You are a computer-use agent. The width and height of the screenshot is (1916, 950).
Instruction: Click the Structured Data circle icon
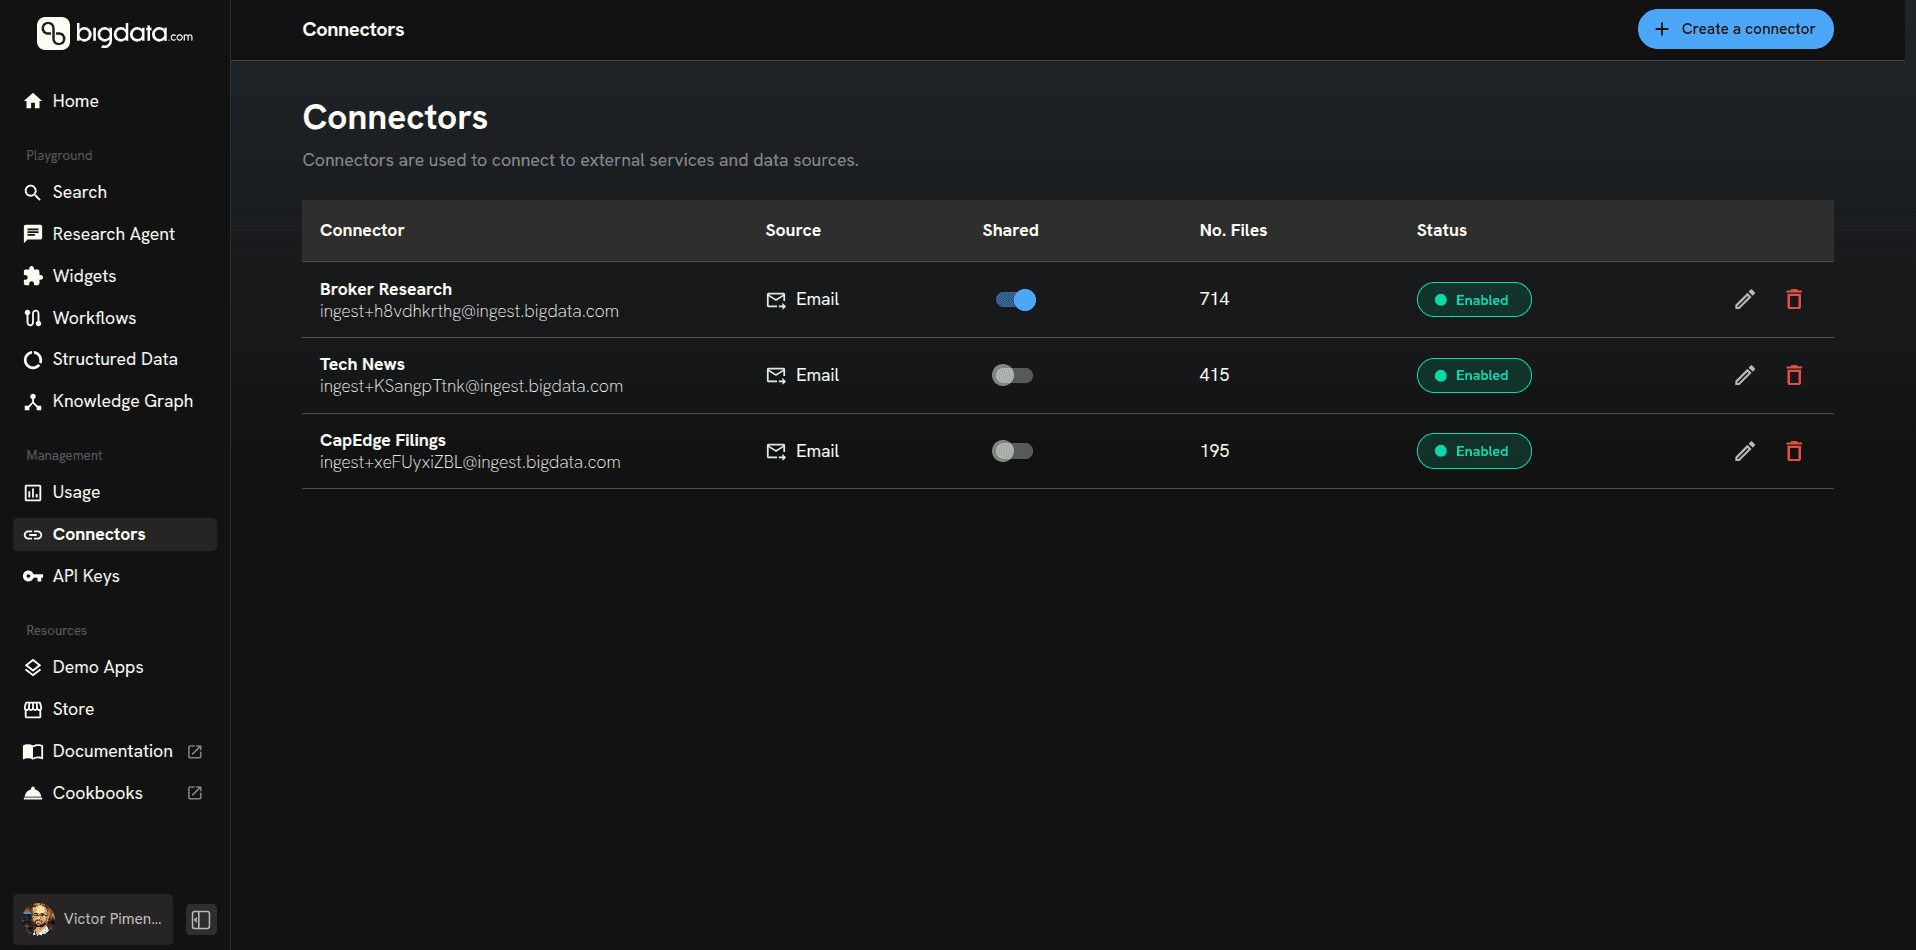[x=33, y=360]
